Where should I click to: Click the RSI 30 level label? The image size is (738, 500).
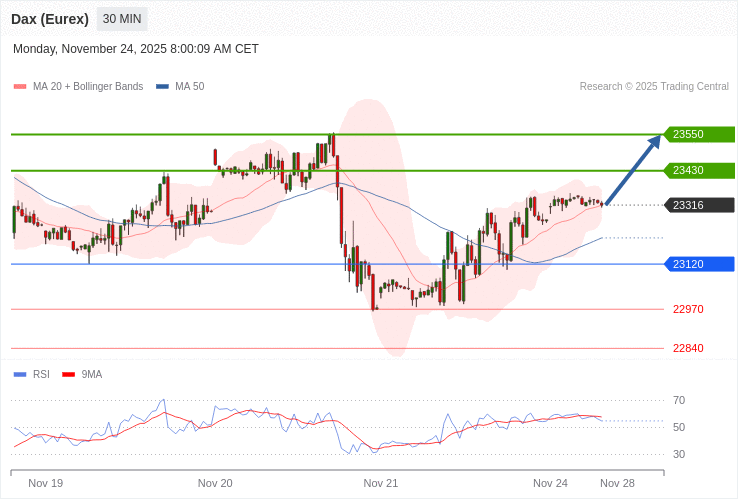679,454
